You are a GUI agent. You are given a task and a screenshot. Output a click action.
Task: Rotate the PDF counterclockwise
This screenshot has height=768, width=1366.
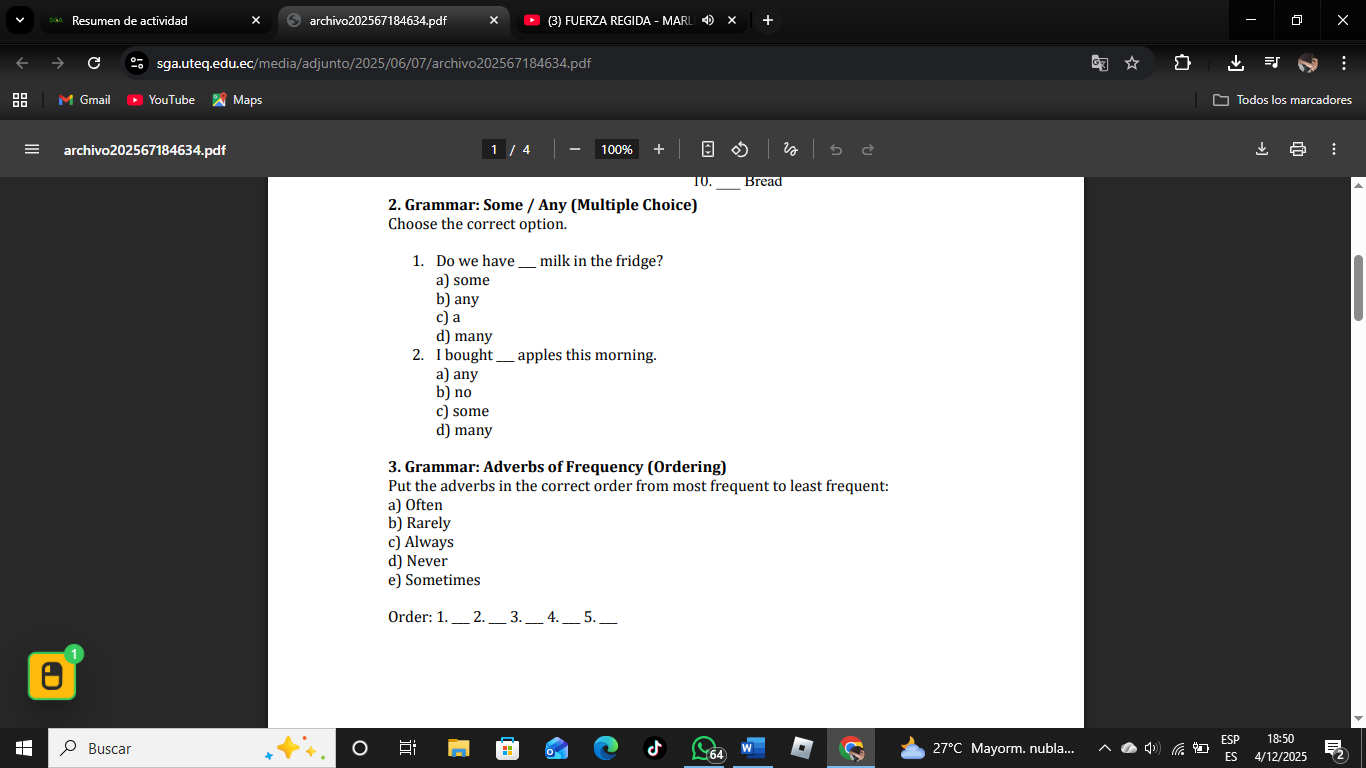pos(740,149)
